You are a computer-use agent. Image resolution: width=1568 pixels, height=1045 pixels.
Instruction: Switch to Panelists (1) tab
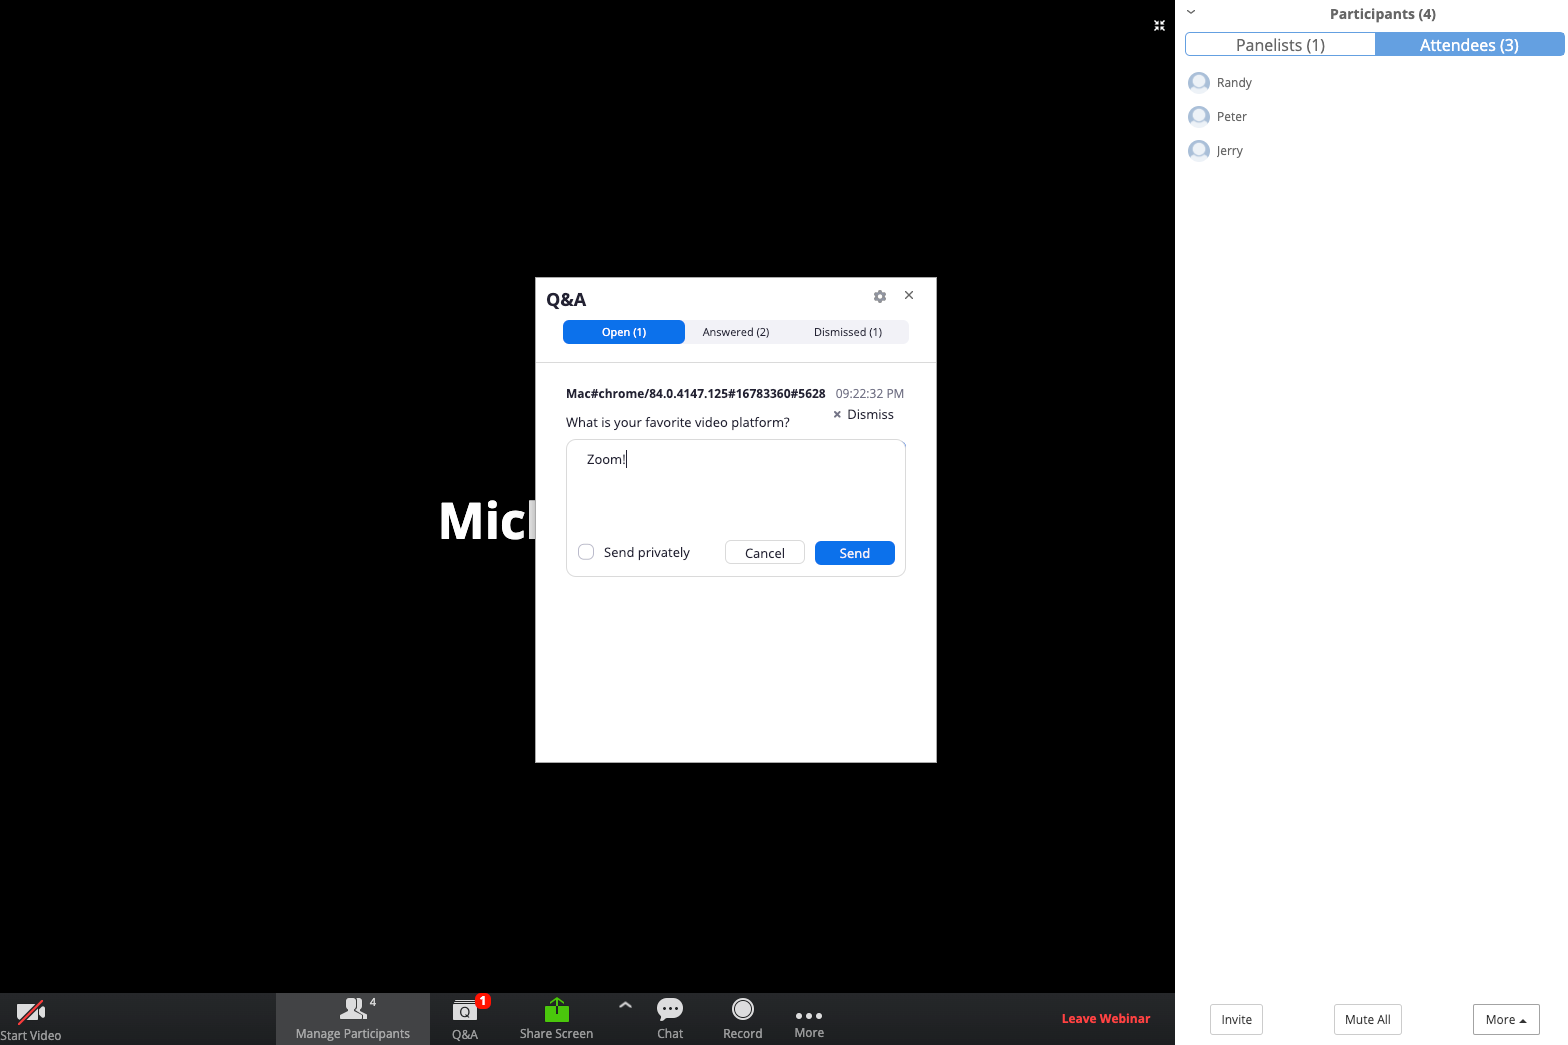click(1280, 45)
